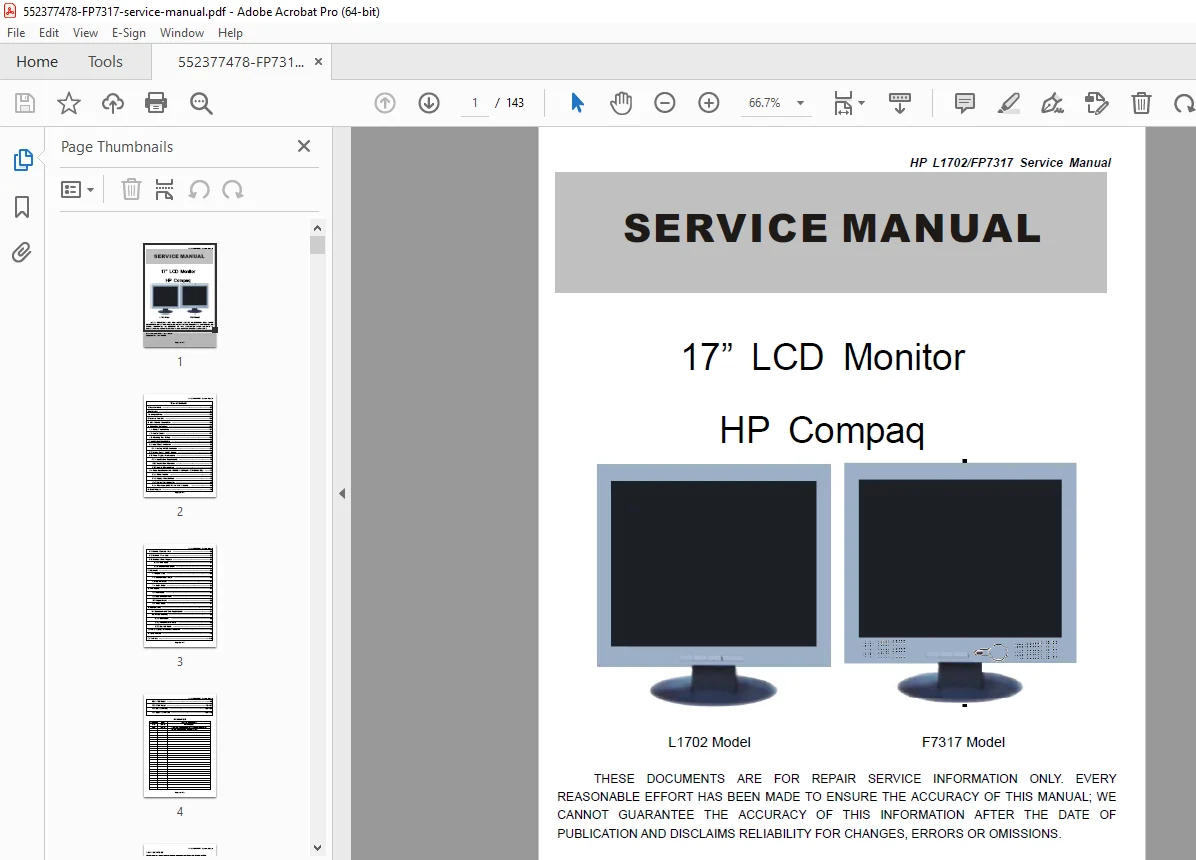1196x860 pixels.
Task: Click the "SERVICE MANUAL" heading text
Action: tap(832, 228)
